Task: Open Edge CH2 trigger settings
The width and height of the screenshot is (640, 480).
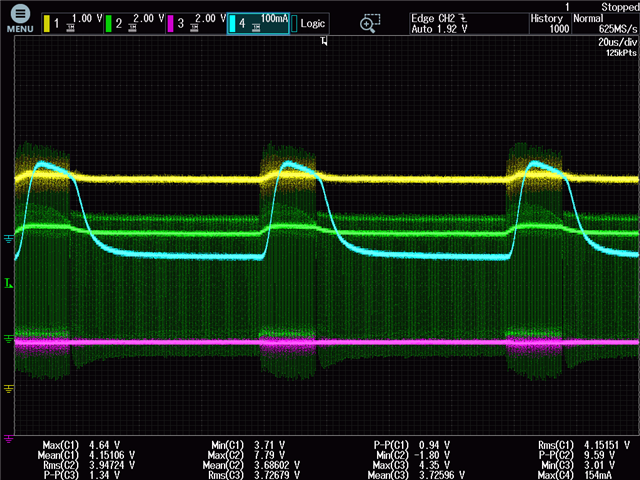Action: click(x=469, y=24)
